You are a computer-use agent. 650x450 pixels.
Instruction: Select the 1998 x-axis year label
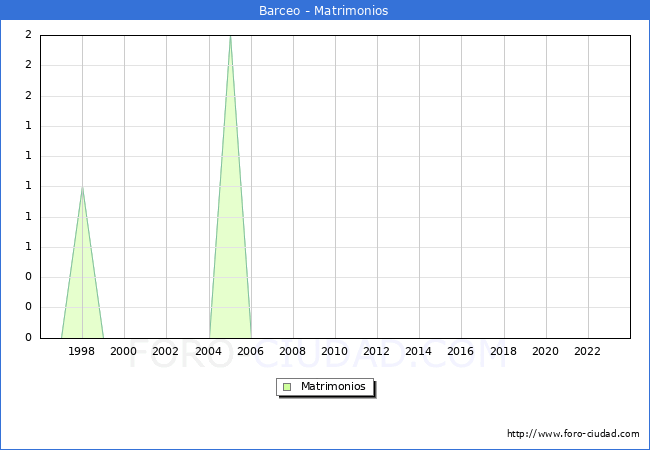point(82,351)
